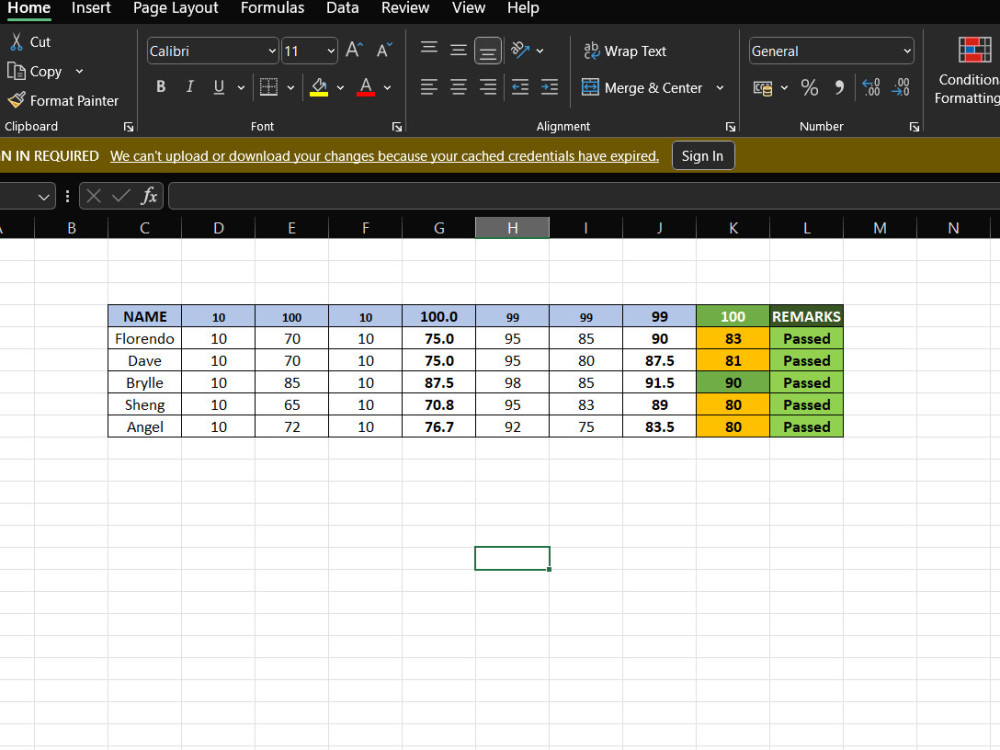Align text right
This screenshot has height=750, width=1000.
tap(488, 87)
